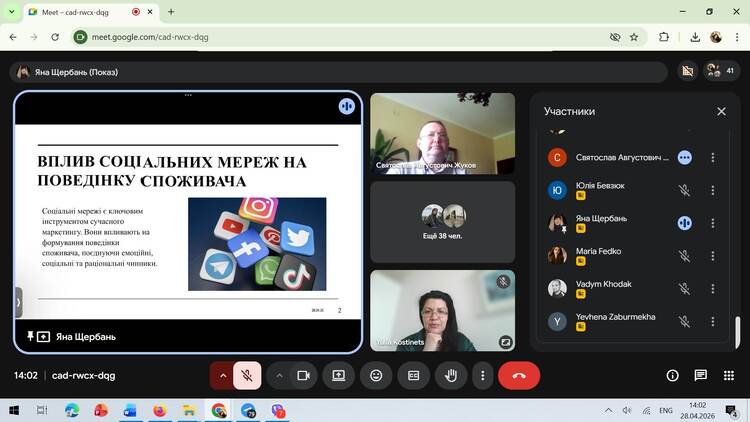Bookmark this page with star icon
Screen dimensions: 750x422
tap(634, 37)
